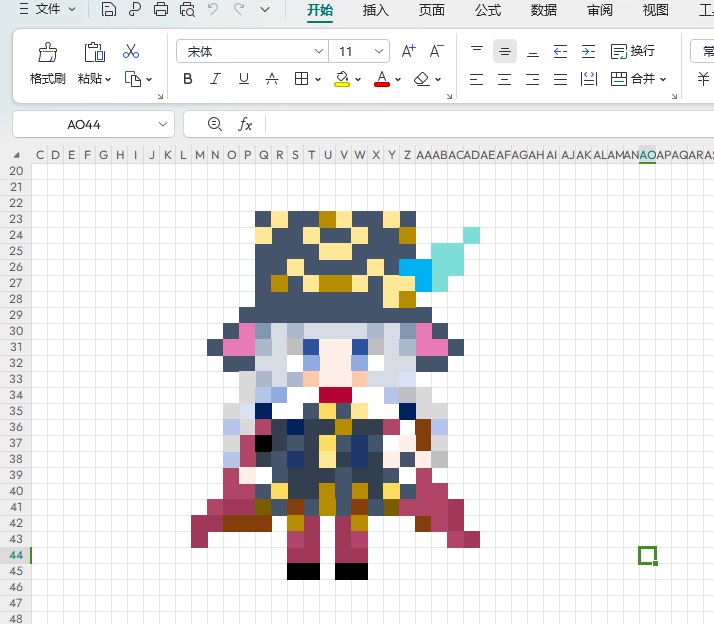
Task: Switch to the 开始 Home tab
Action: (x=320, y=10)
